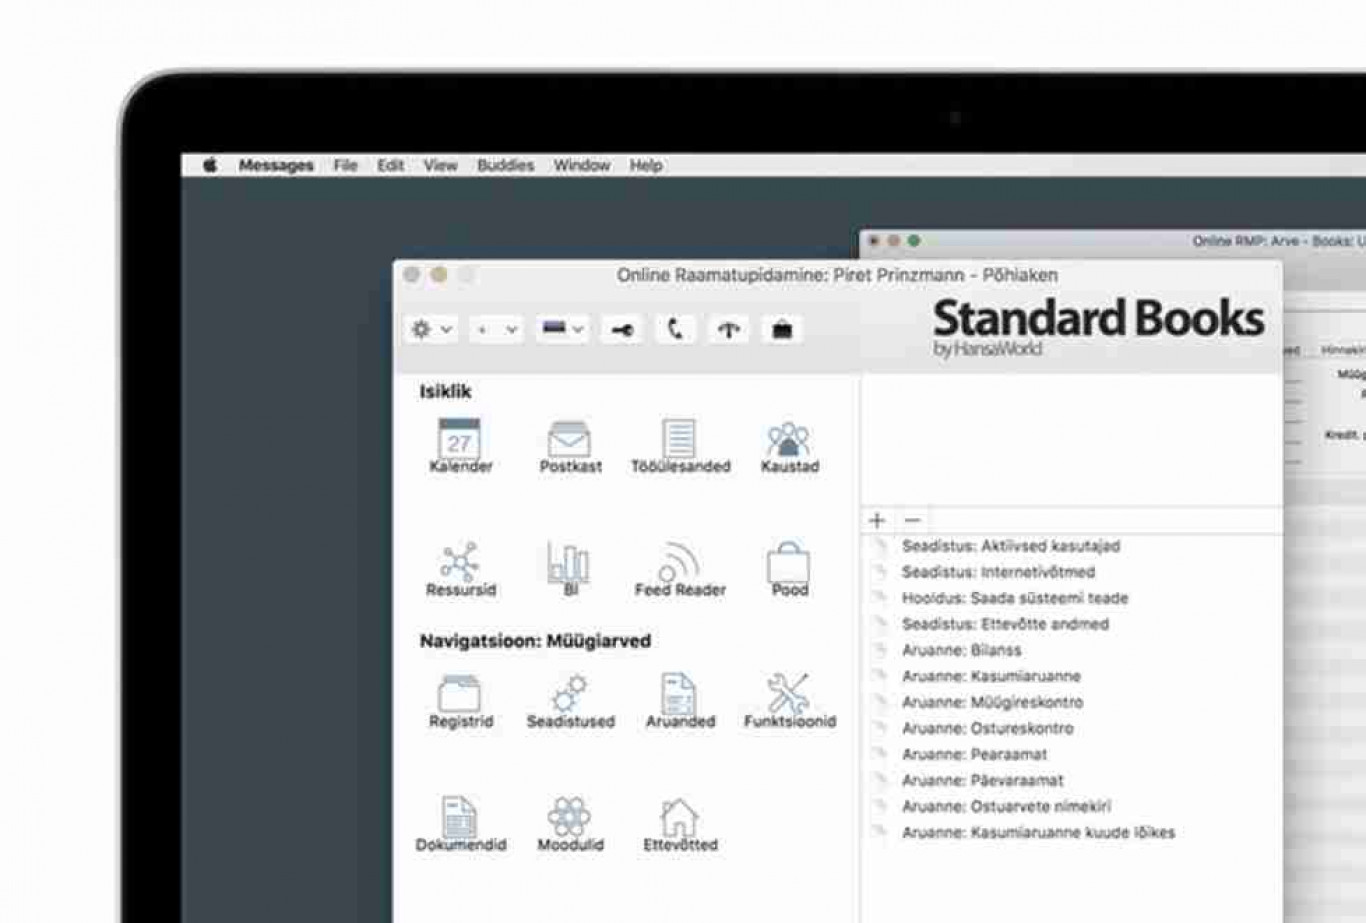
Task: Click the briefcase icon in toolbar
Action: tap(782, 330)
